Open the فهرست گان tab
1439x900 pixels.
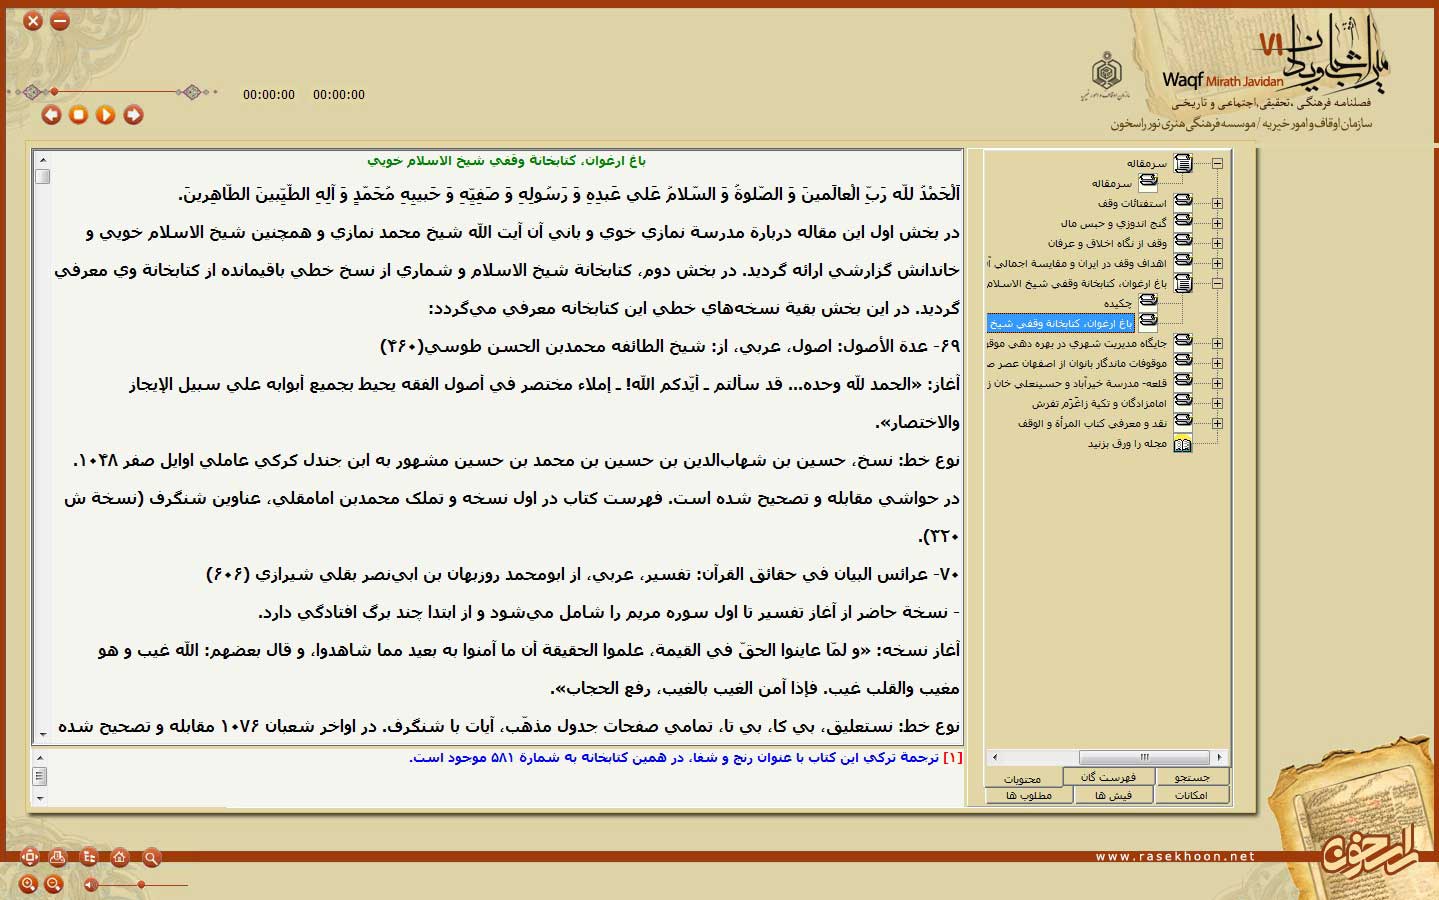click(x=1108, y=777)
